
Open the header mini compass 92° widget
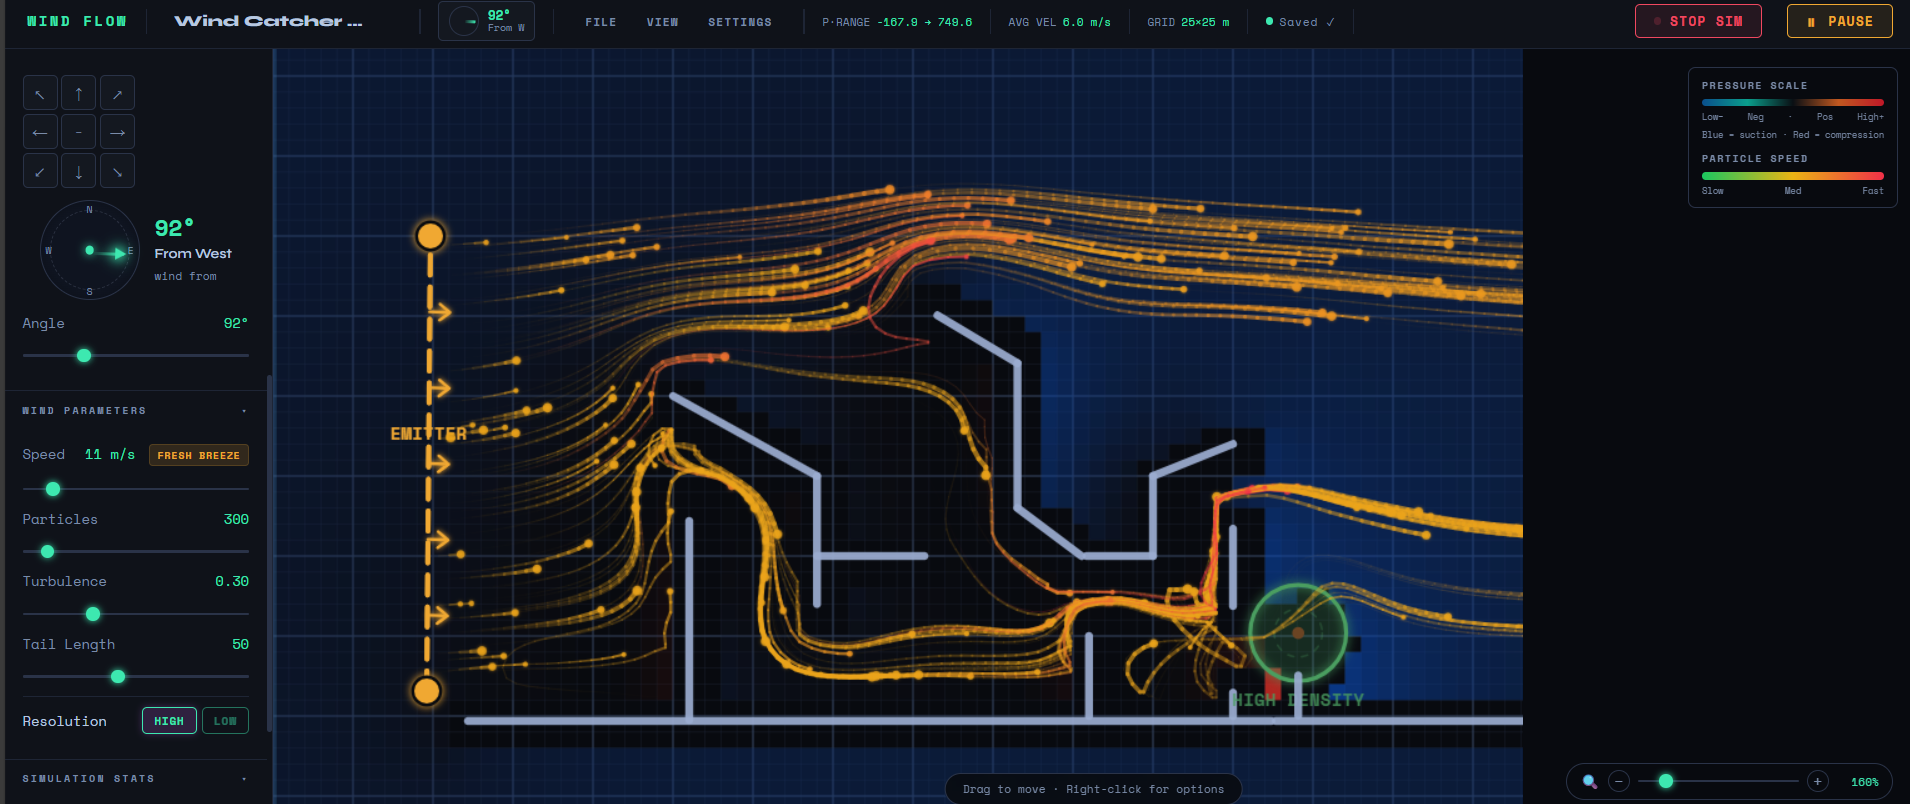pos(486,21)
